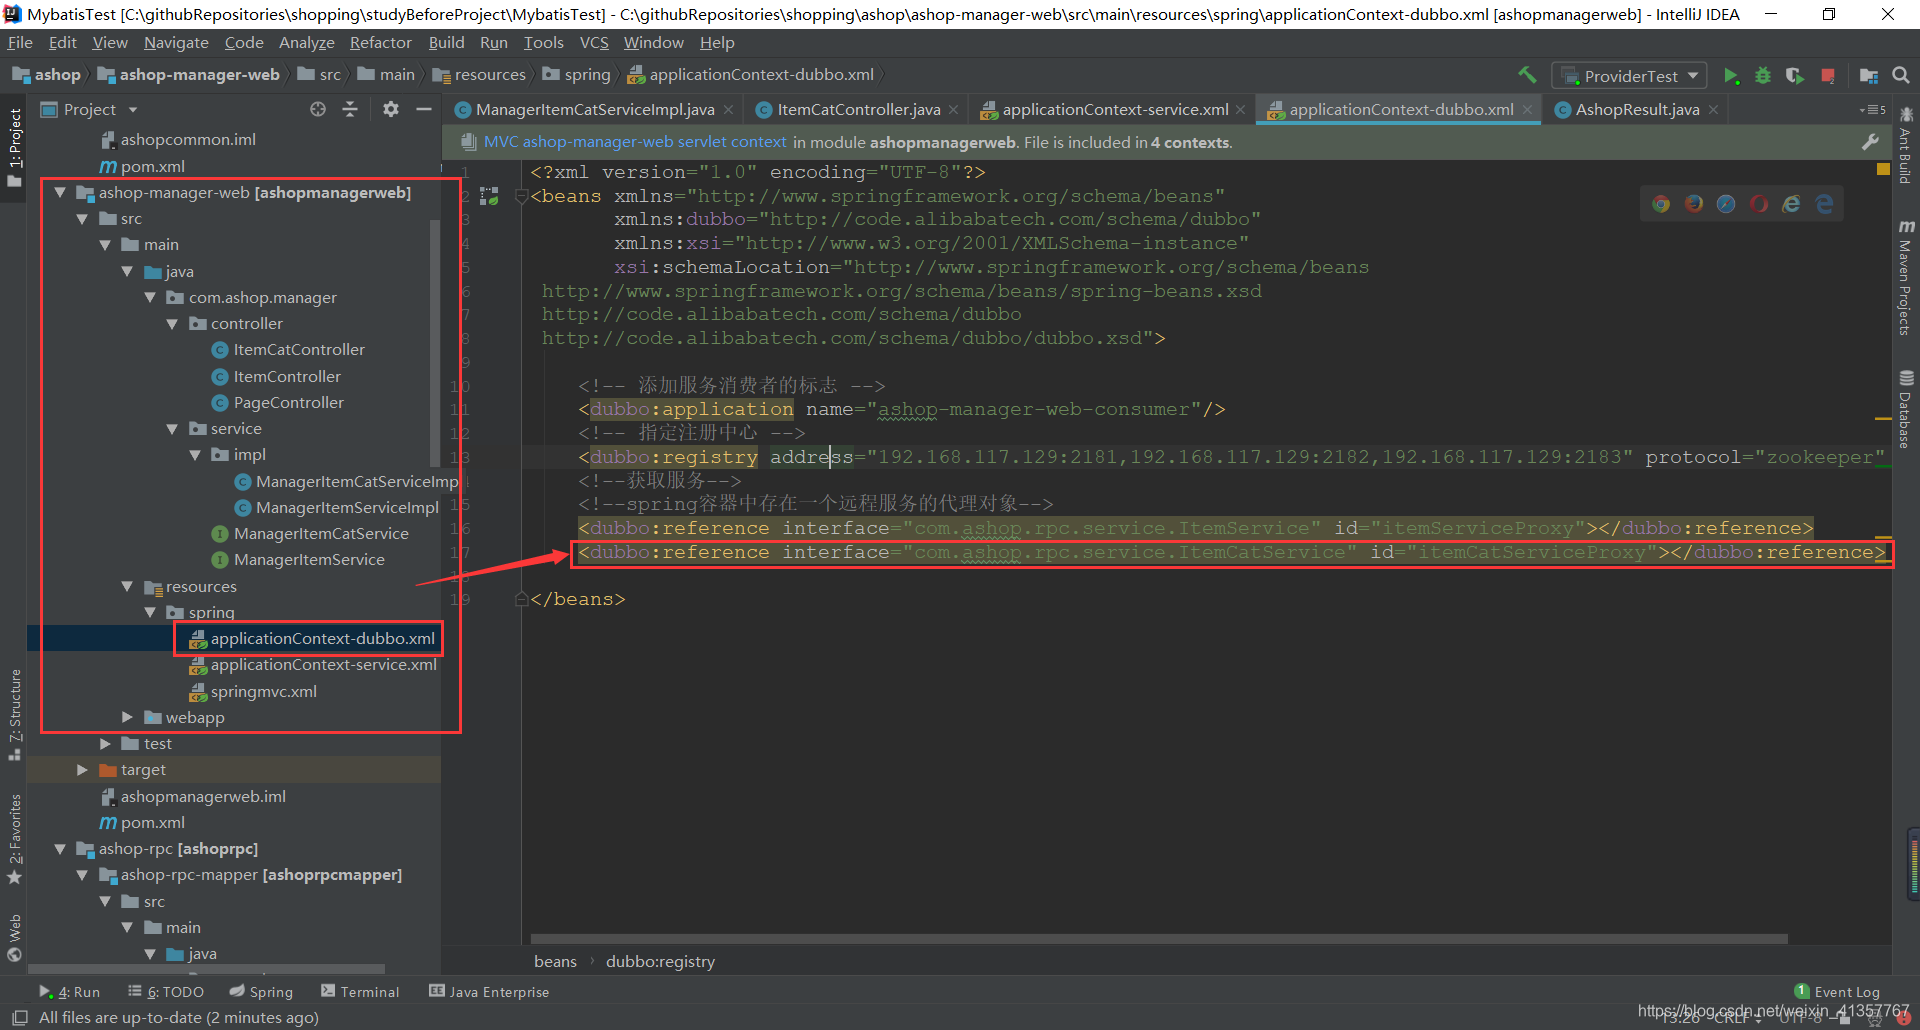Click dubbo:registry editor breadcrumb
The height and width of the screenshot is (1030, 1920).
pyautogui.click(x=660, y=962)
